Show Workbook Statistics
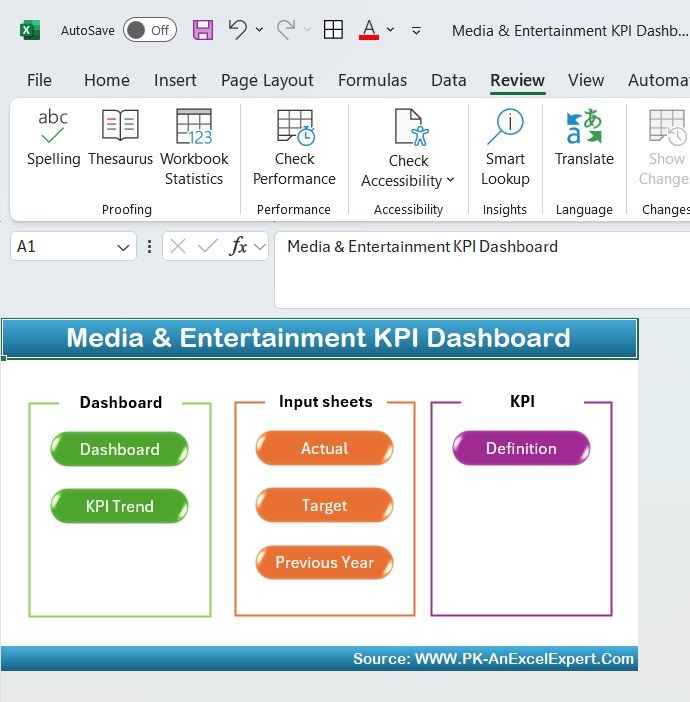The image size is (690, 702). pyautogui.click(x=194, y=147)
